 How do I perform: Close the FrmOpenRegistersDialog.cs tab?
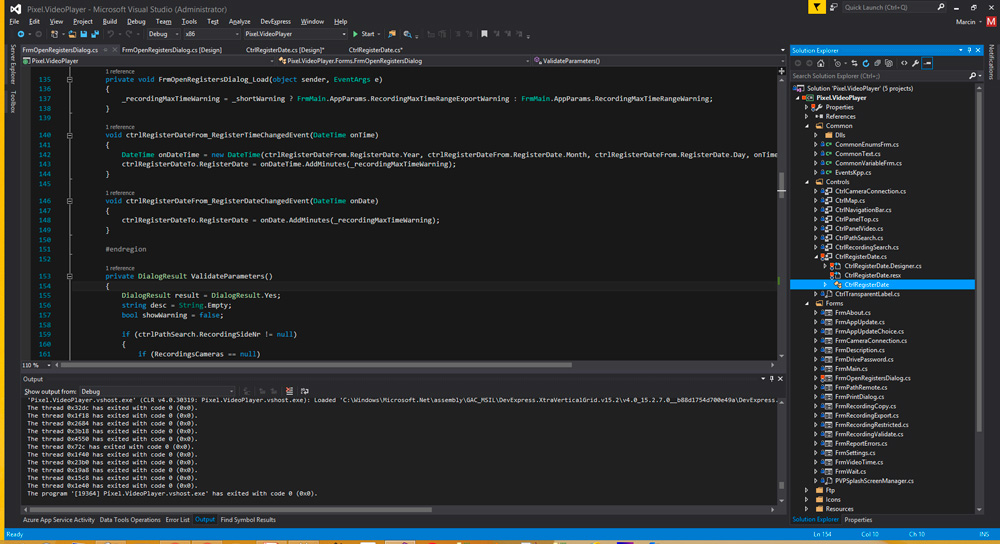115,50
